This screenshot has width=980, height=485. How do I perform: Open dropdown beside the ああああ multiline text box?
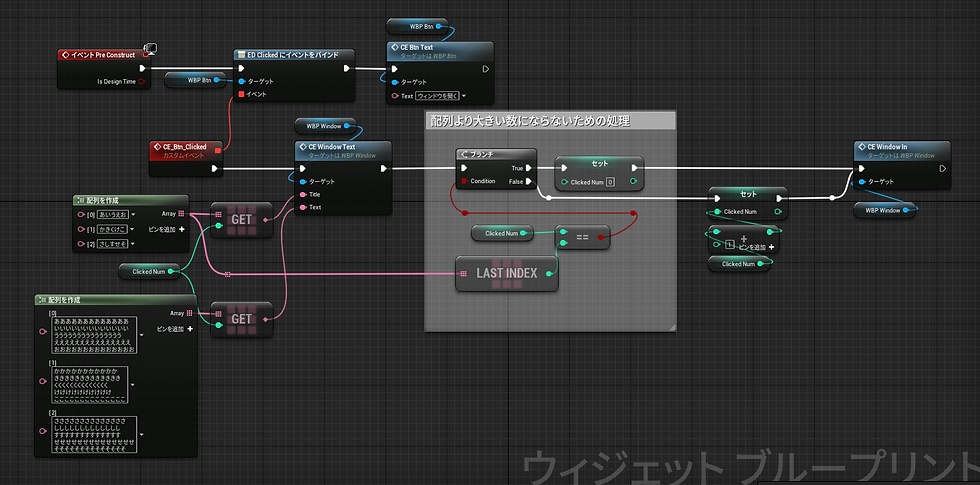[141, 334]
